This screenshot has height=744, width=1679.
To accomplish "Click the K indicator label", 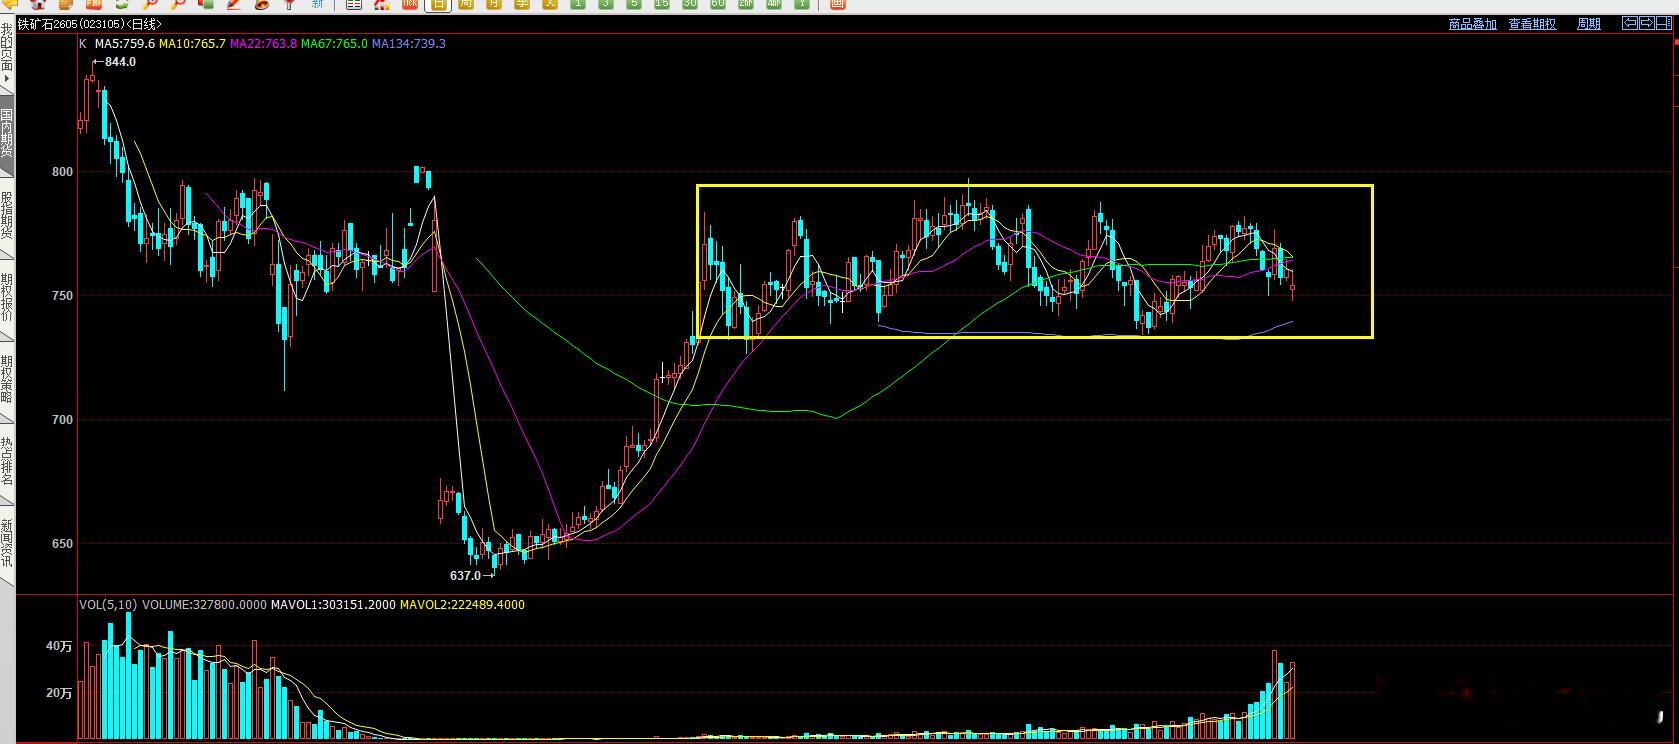I will point(83,44).
